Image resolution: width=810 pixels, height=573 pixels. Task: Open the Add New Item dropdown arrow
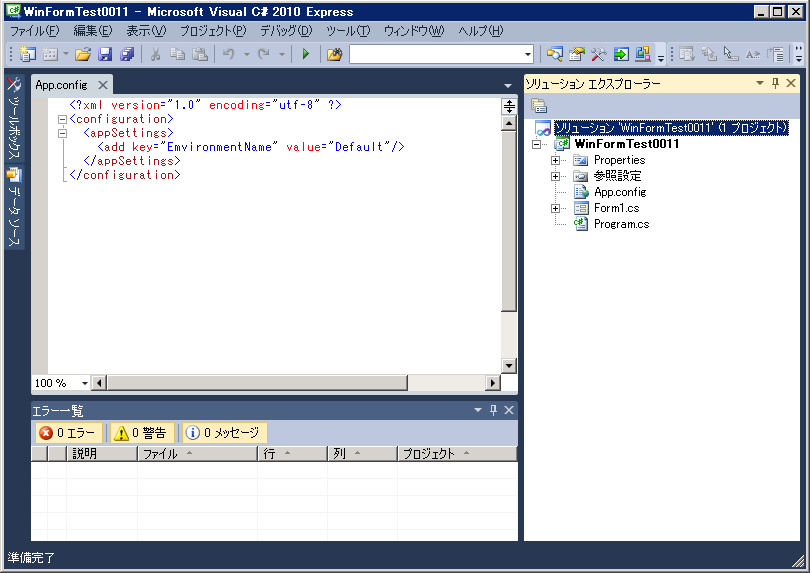66,54
